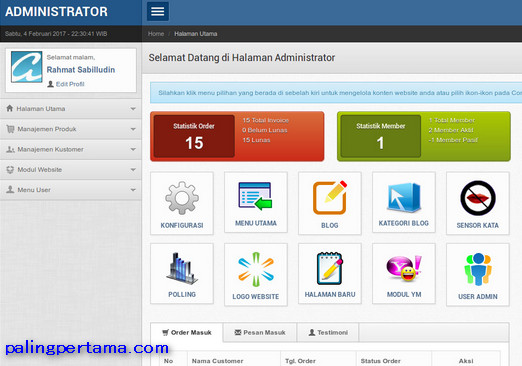522x366 pixels.
Task: Click the profile avatar image
Action: (x=27, y=67)
